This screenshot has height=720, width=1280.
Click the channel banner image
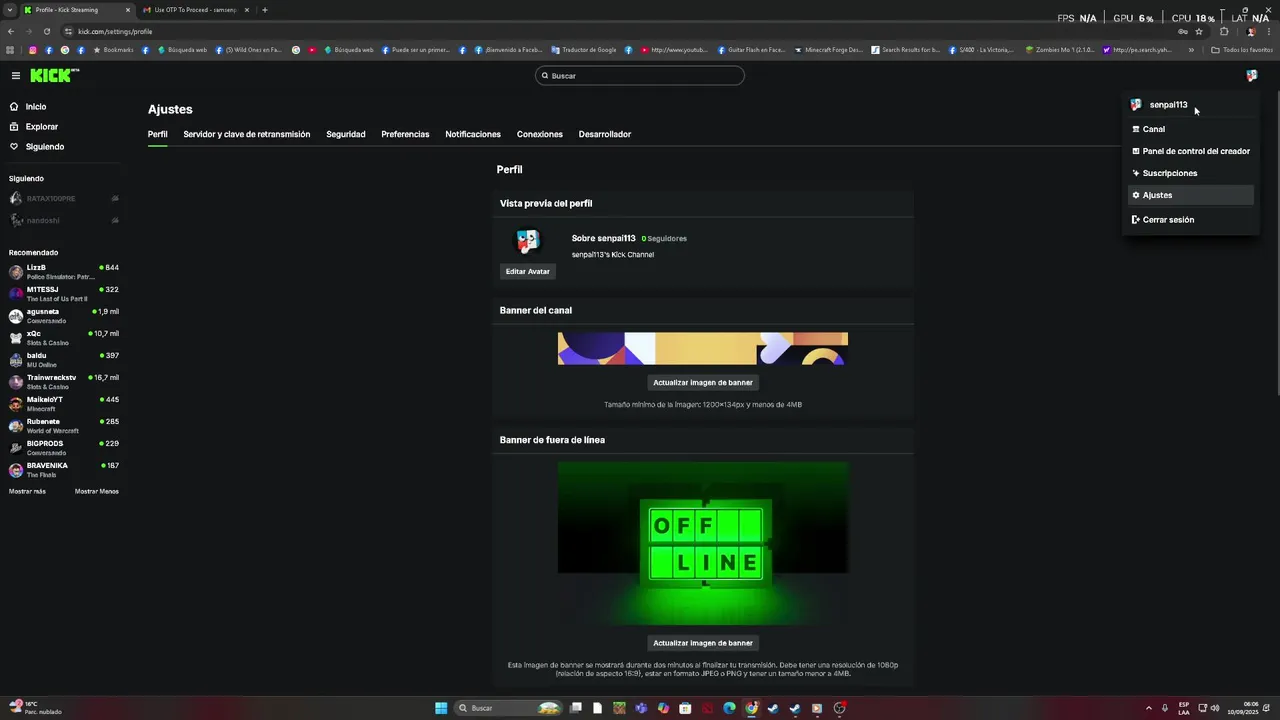pos(703,349)
